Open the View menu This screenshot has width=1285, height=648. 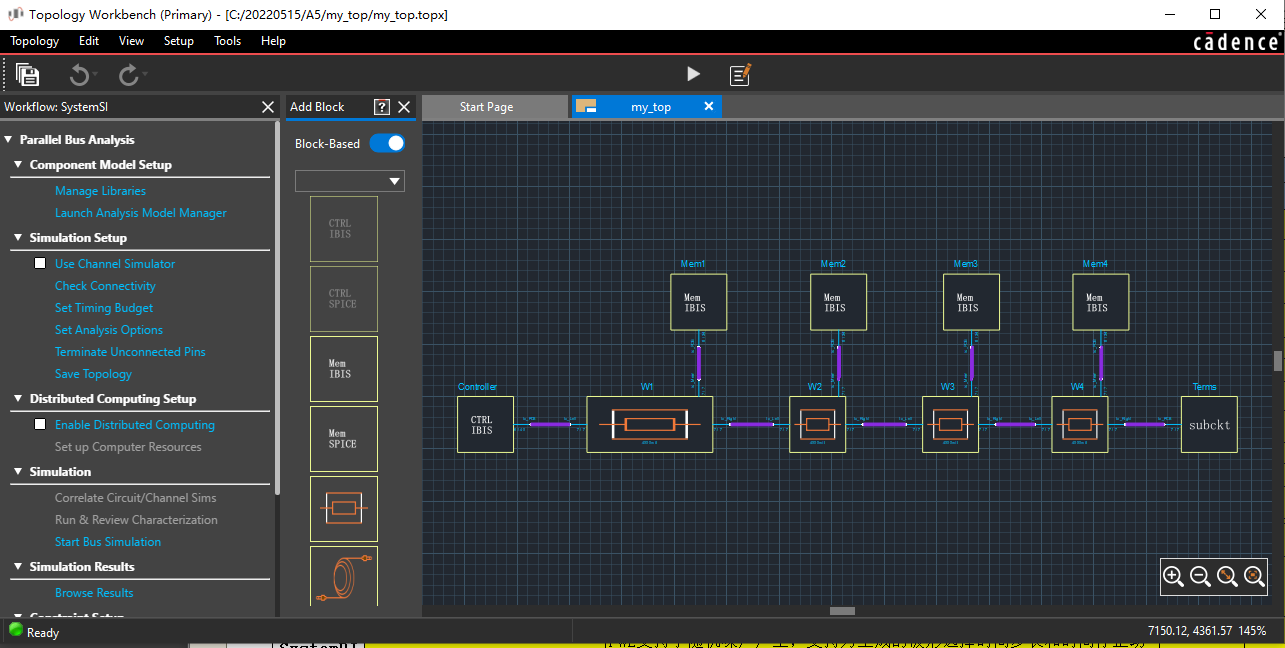point(131,41)
